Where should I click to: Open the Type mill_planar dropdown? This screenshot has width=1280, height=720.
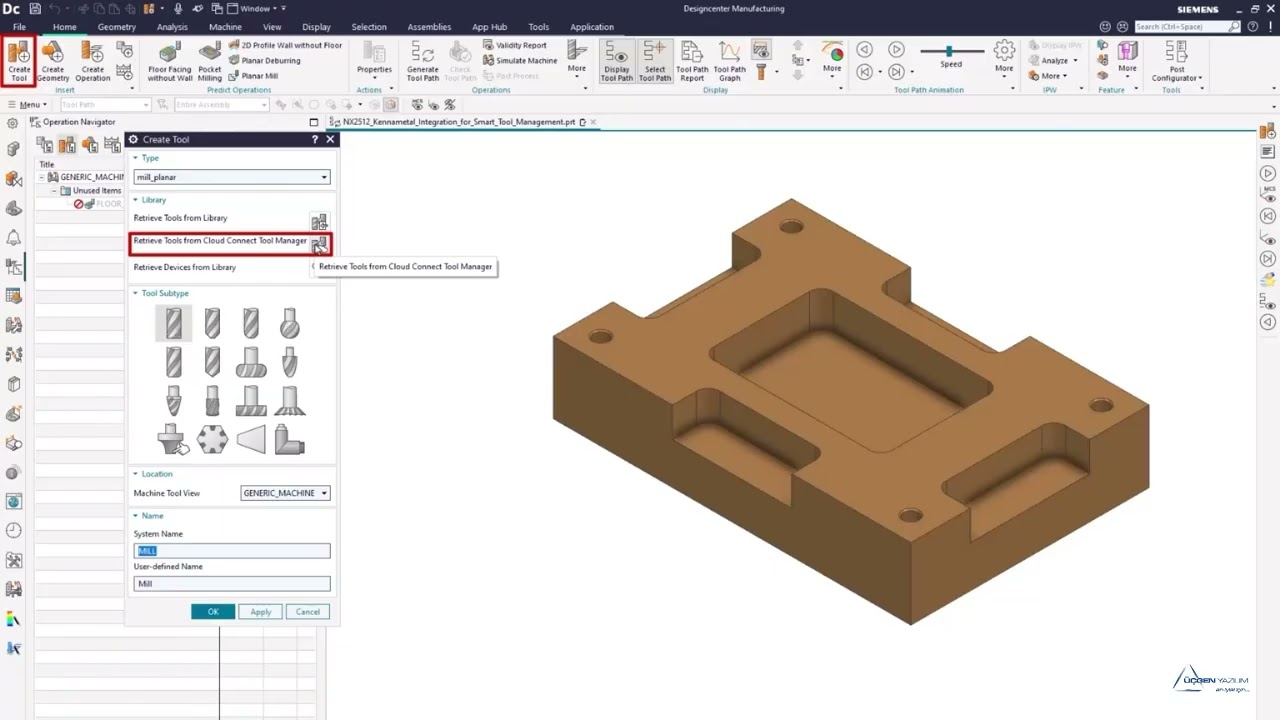pos(232,177)
